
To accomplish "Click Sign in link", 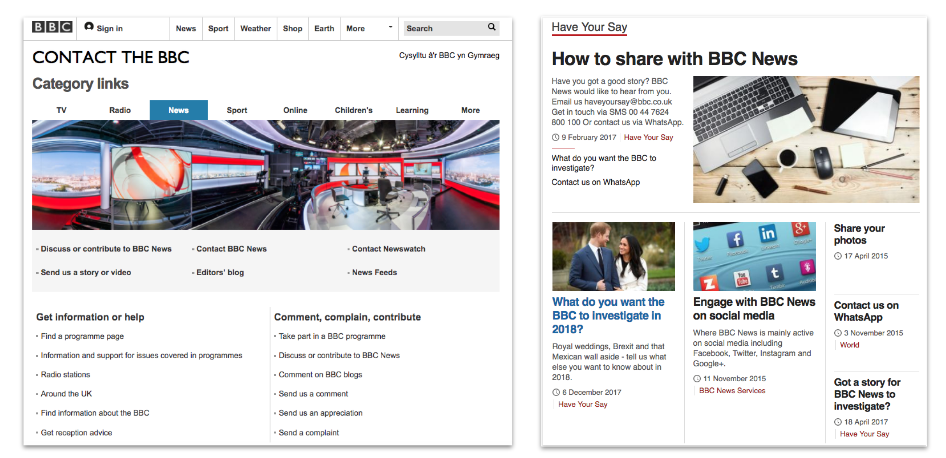I will [109, 28].
